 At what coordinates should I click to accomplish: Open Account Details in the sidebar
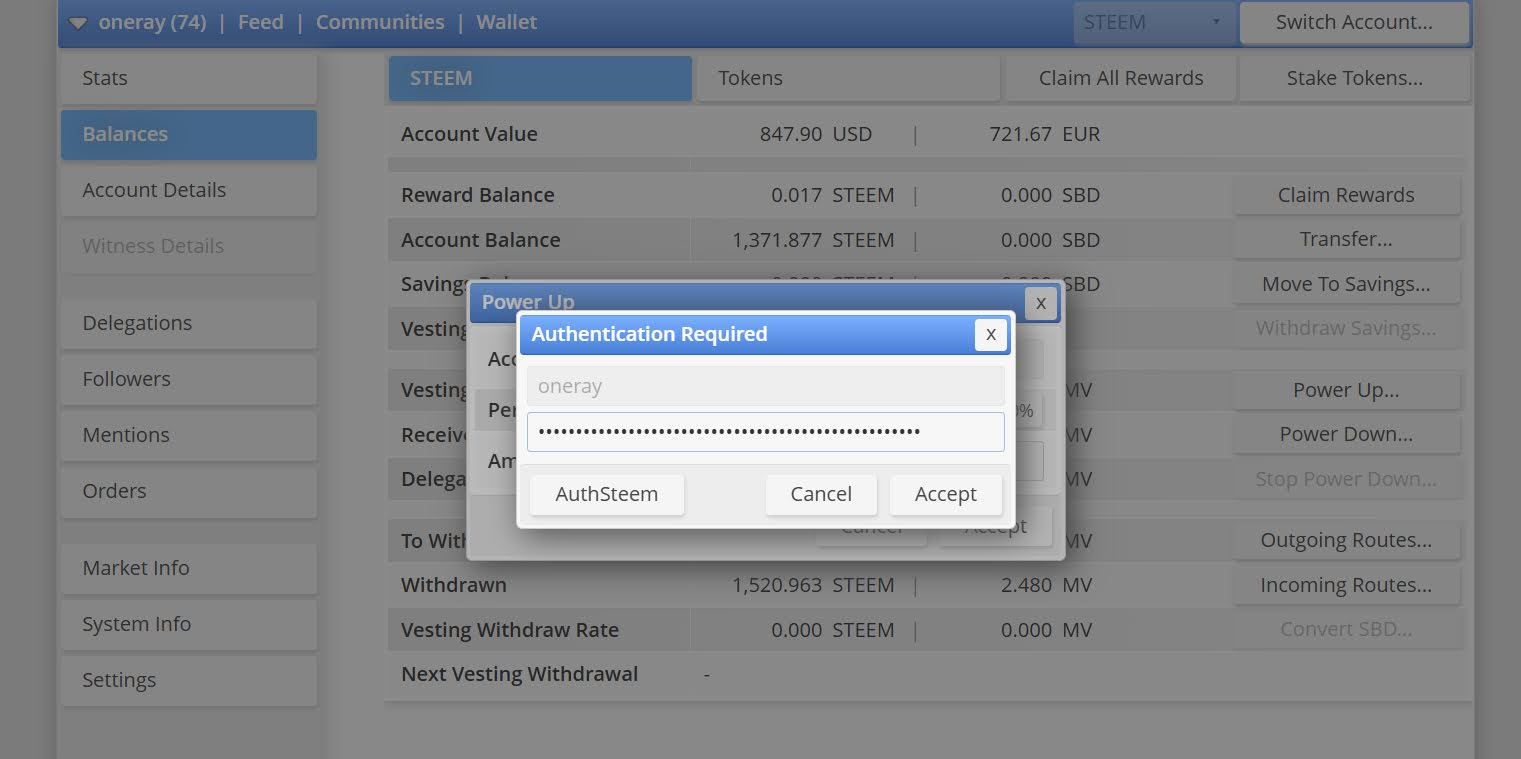(189, 190)
